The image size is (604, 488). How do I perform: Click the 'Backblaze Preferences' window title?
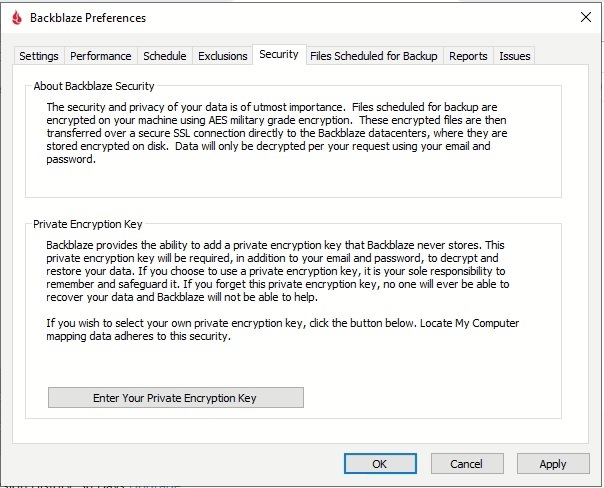point(88,18)
